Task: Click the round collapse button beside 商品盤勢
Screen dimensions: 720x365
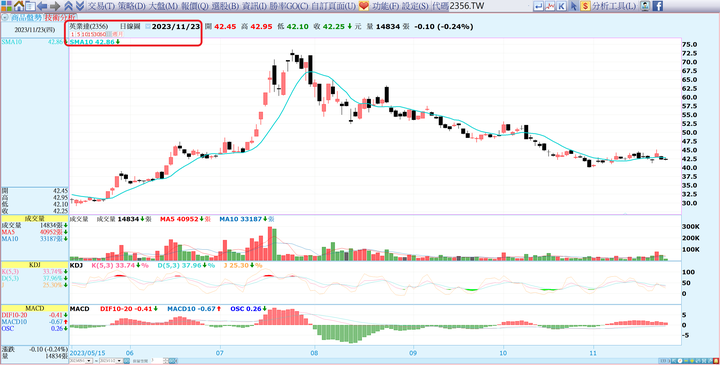Action: point(5,17)
